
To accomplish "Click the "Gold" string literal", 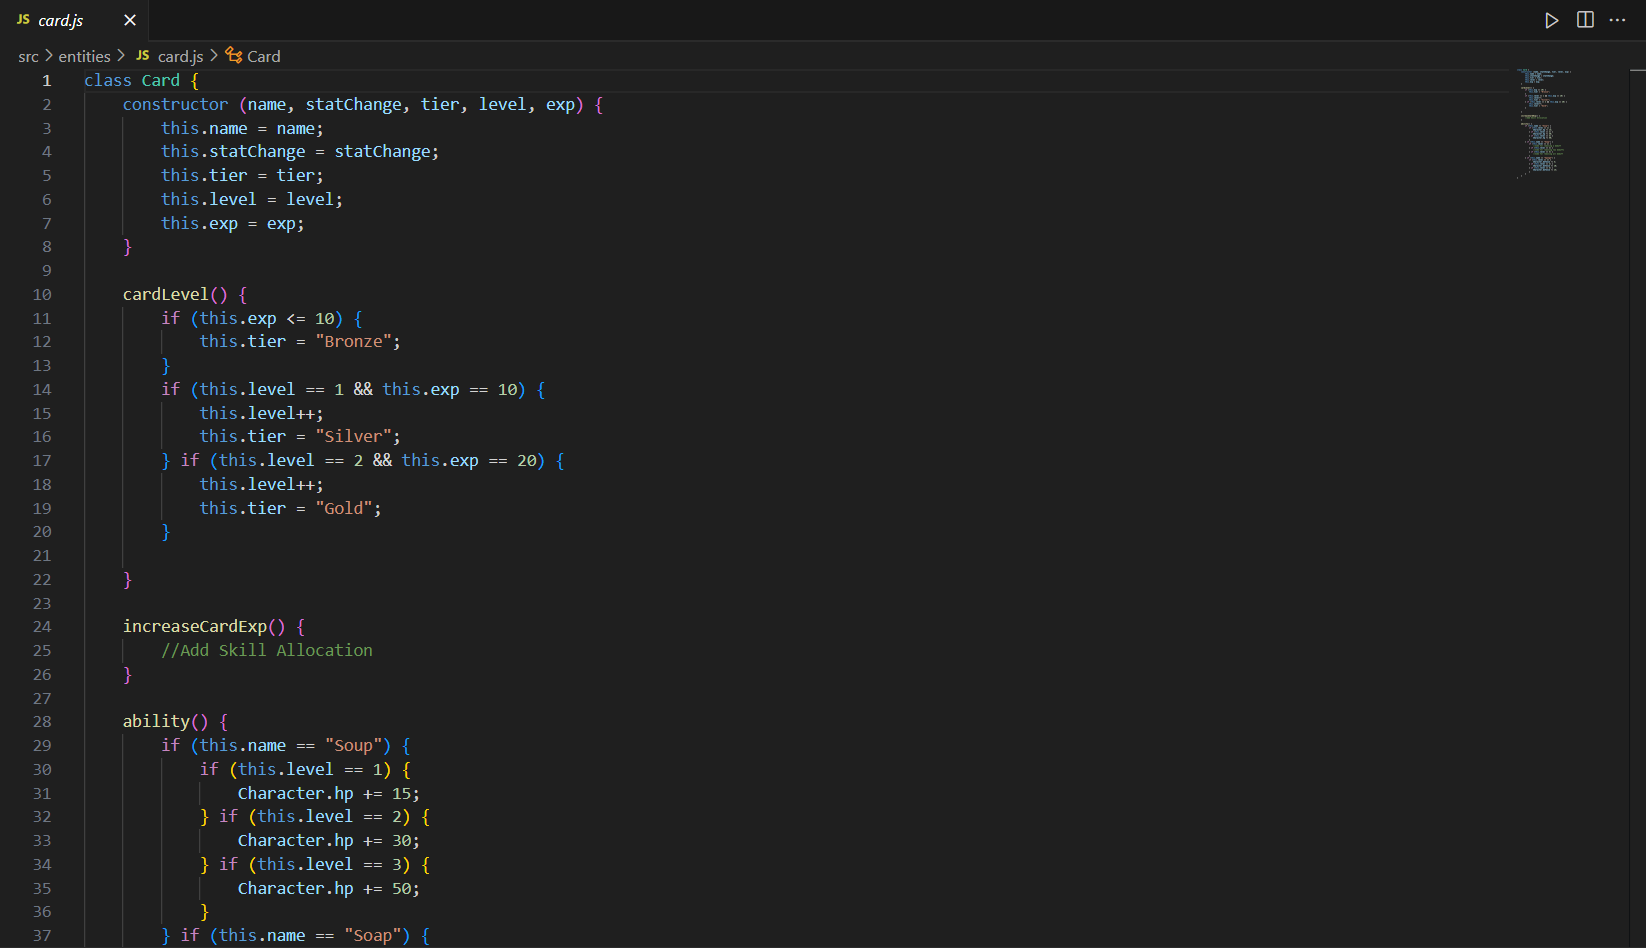I will [343, 508].
